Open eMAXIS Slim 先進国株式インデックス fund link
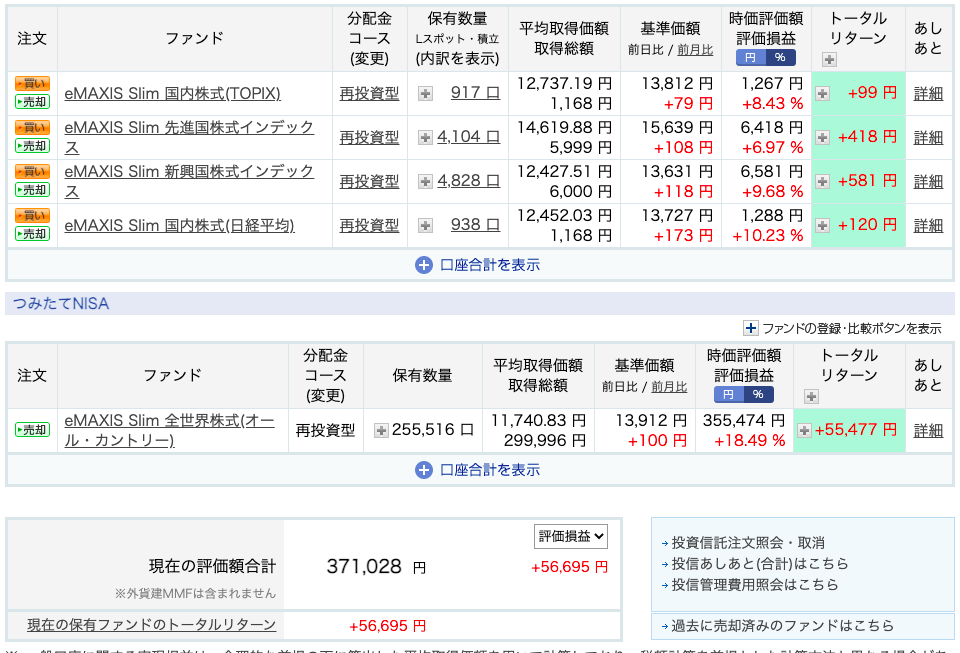This screenshot has width=960, height=653. (189, 138)
